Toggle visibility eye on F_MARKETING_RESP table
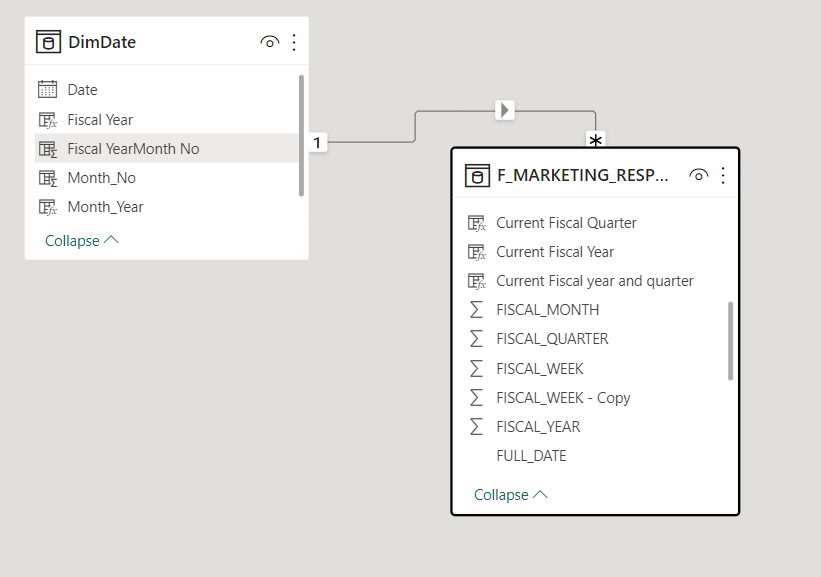 tap(698, 175)
